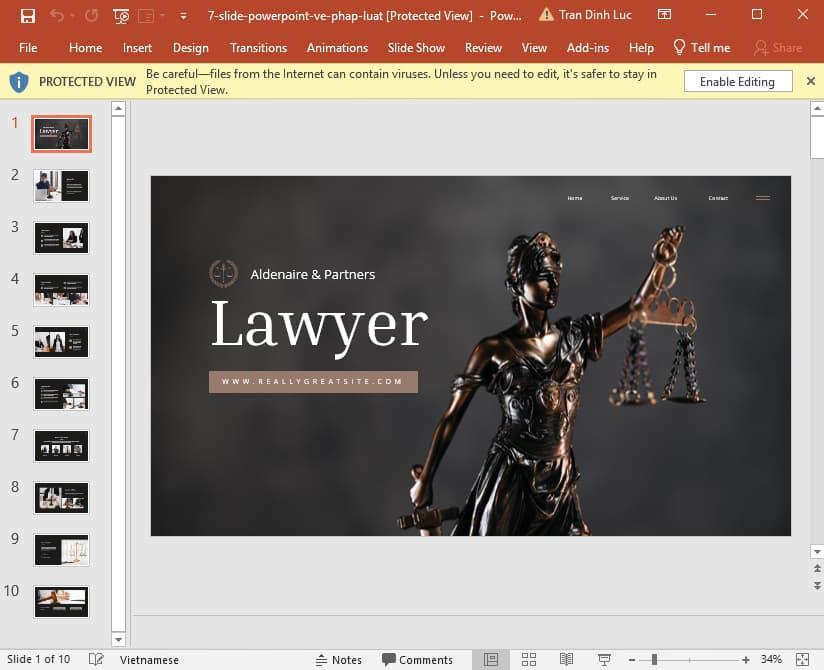Start slideshow from beginning using Quick Access icon

(121, 16)
